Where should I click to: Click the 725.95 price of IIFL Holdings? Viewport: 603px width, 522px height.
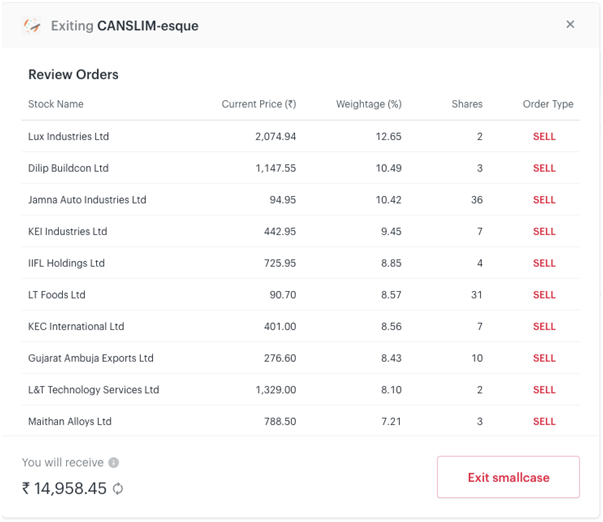(280, 263)
